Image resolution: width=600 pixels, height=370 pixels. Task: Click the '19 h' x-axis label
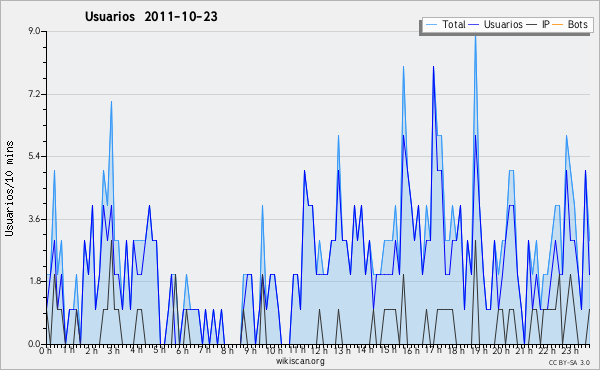tap(479, 351)
